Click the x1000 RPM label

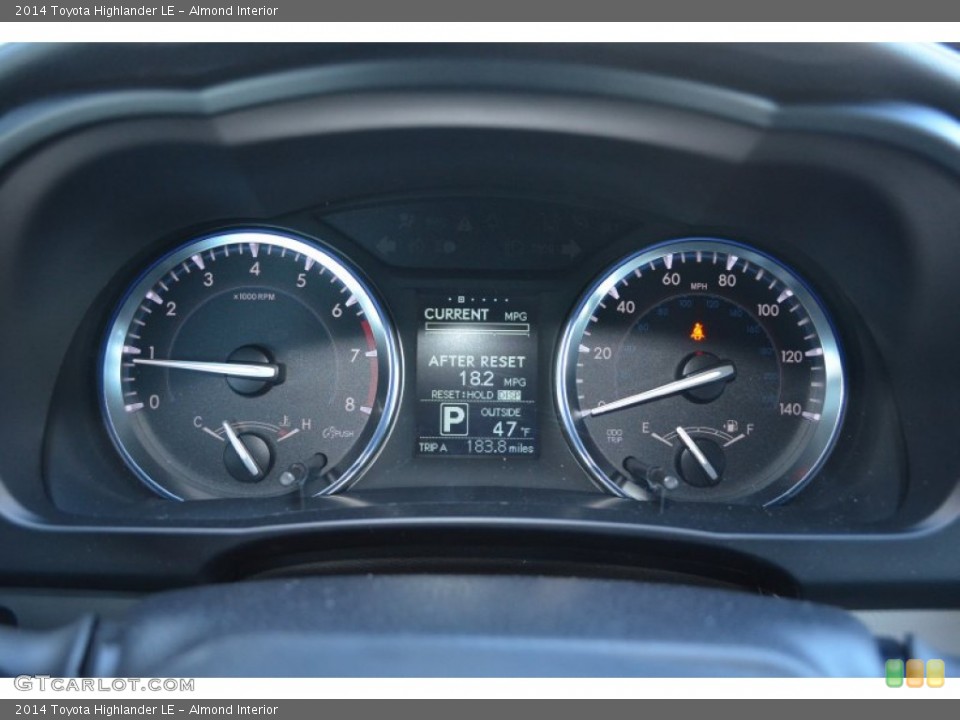(254, 296)
